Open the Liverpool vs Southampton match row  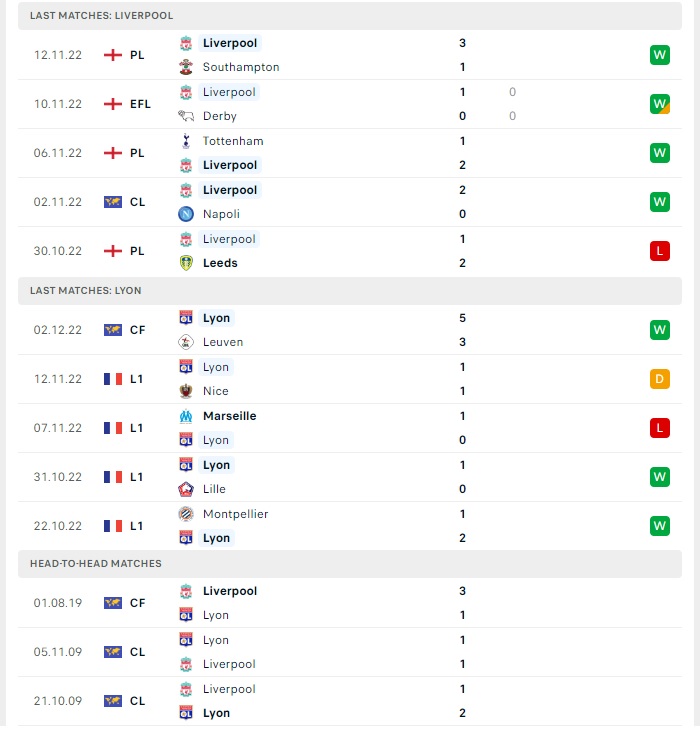click(x=350, y=55)
